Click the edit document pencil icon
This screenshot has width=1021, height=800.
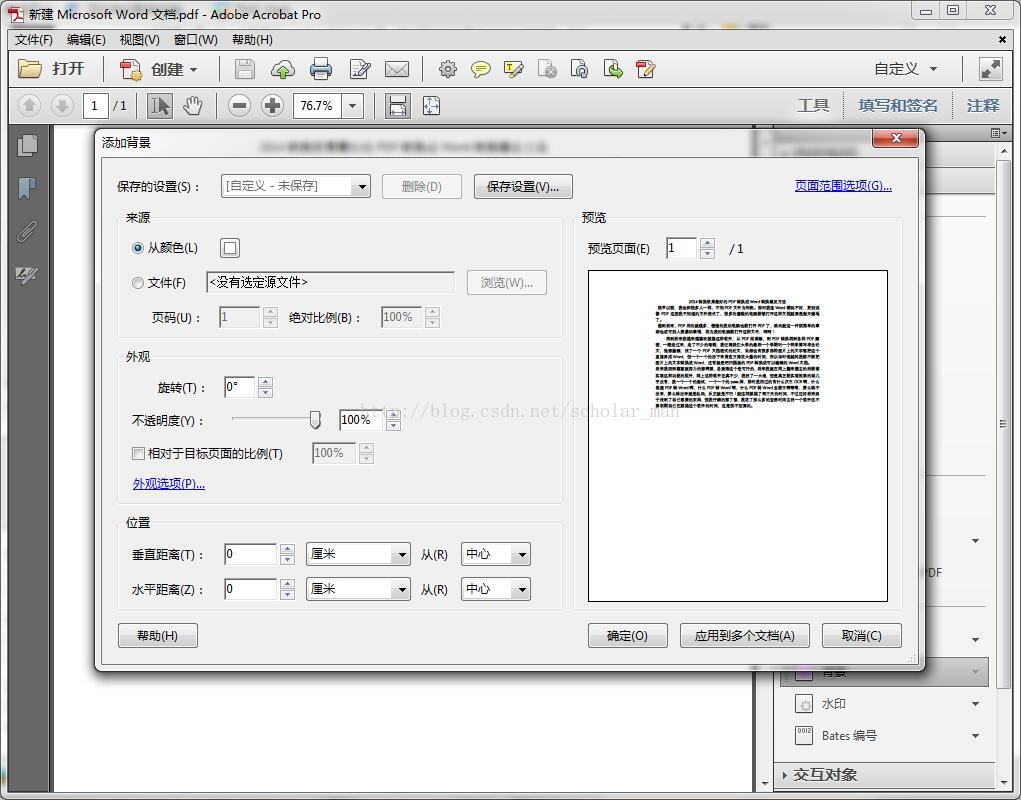pyautogui.click(x=359, y=69)
